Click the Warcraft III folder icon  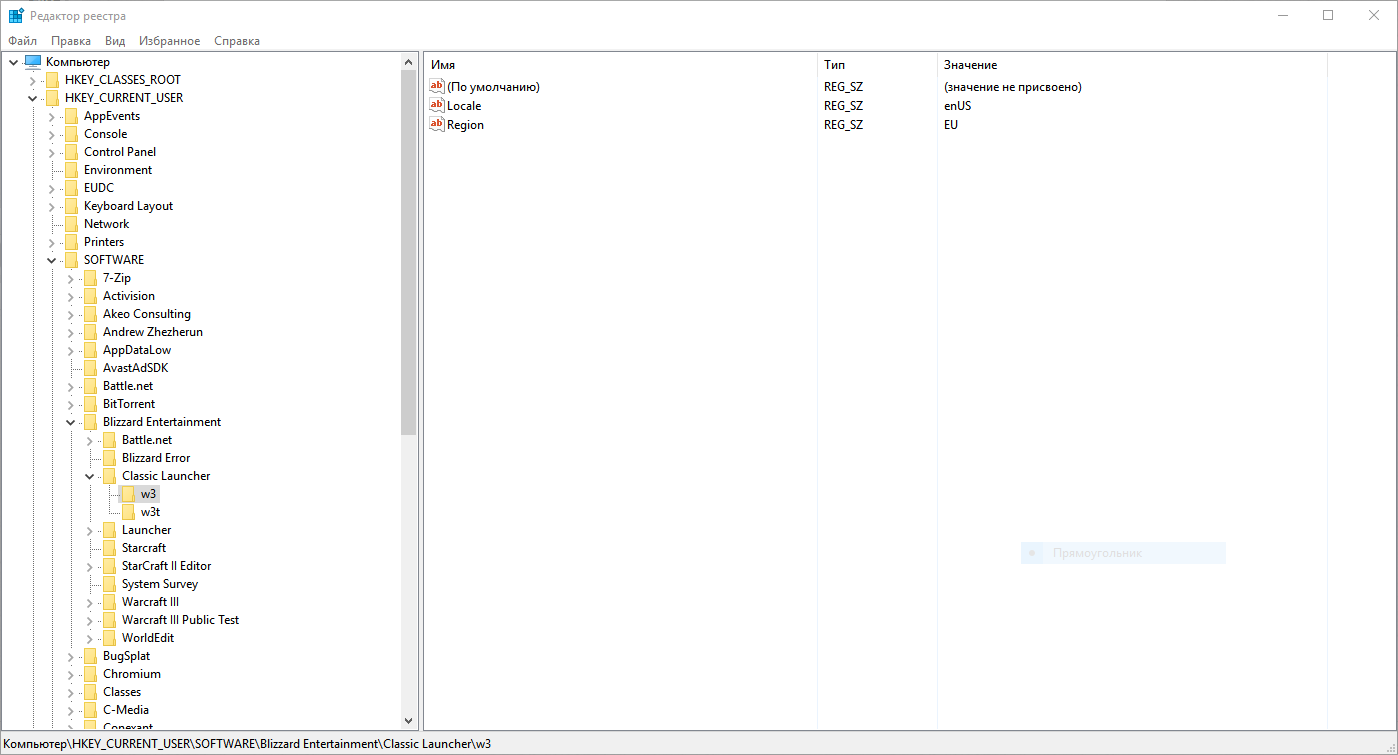tap(109, 602)
